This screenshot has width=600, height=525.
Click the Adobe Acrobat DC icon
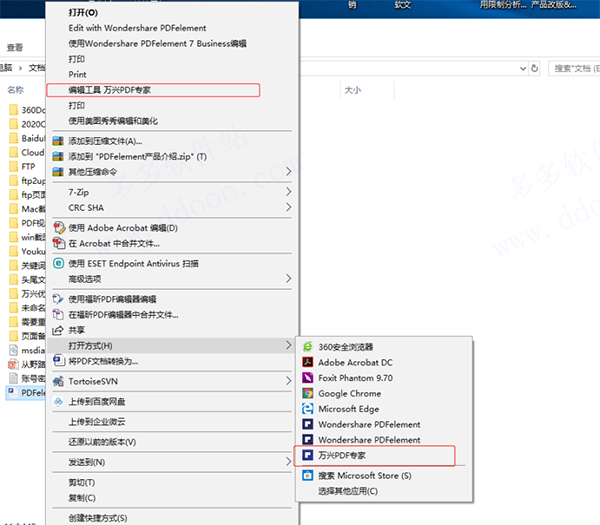coord(308,362)
